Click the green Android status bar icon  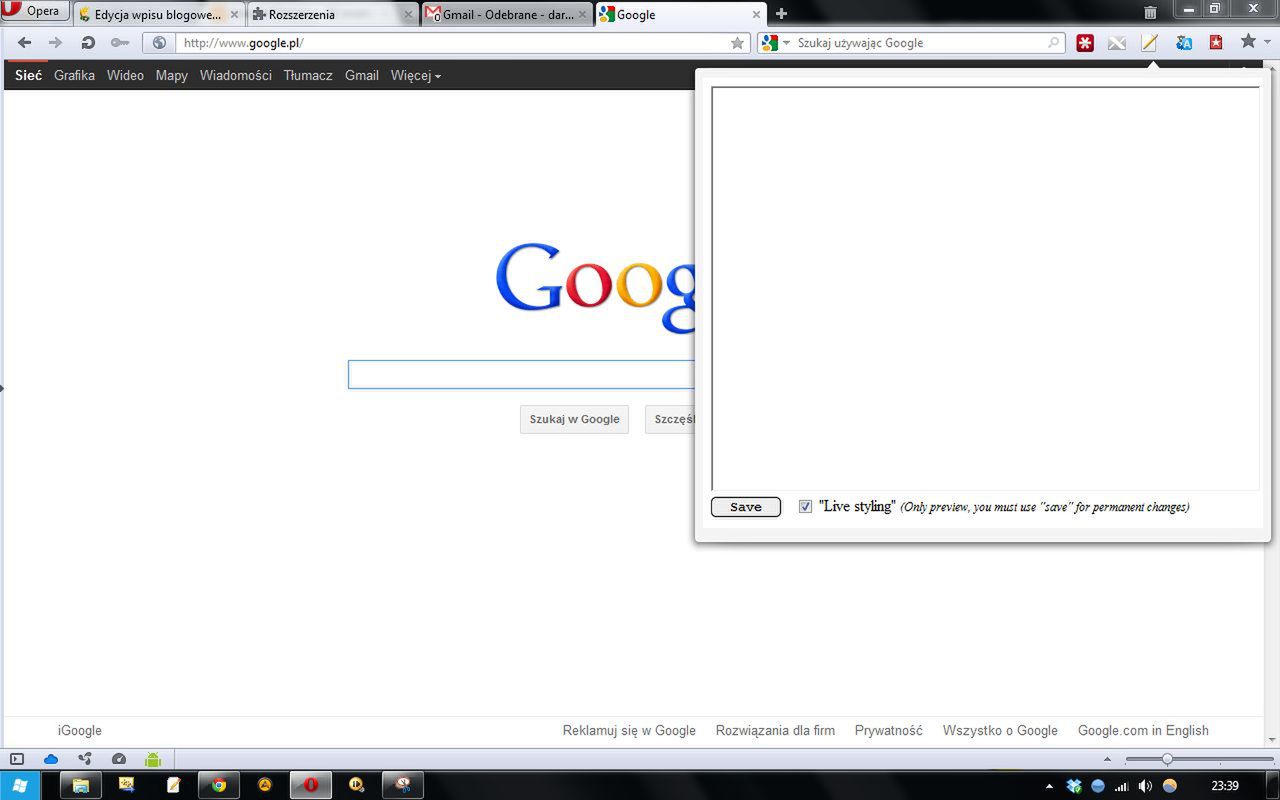click(153, 759)
